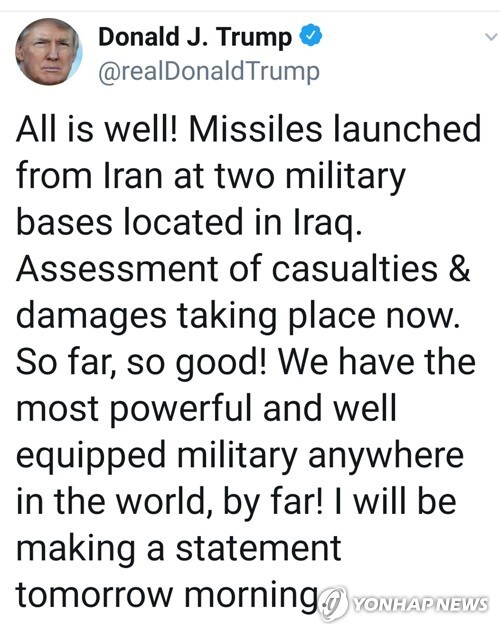Viewport: 500px width, 634px height.
Task: Click the round profile avatar photo
Action: [x=49, y=51]
